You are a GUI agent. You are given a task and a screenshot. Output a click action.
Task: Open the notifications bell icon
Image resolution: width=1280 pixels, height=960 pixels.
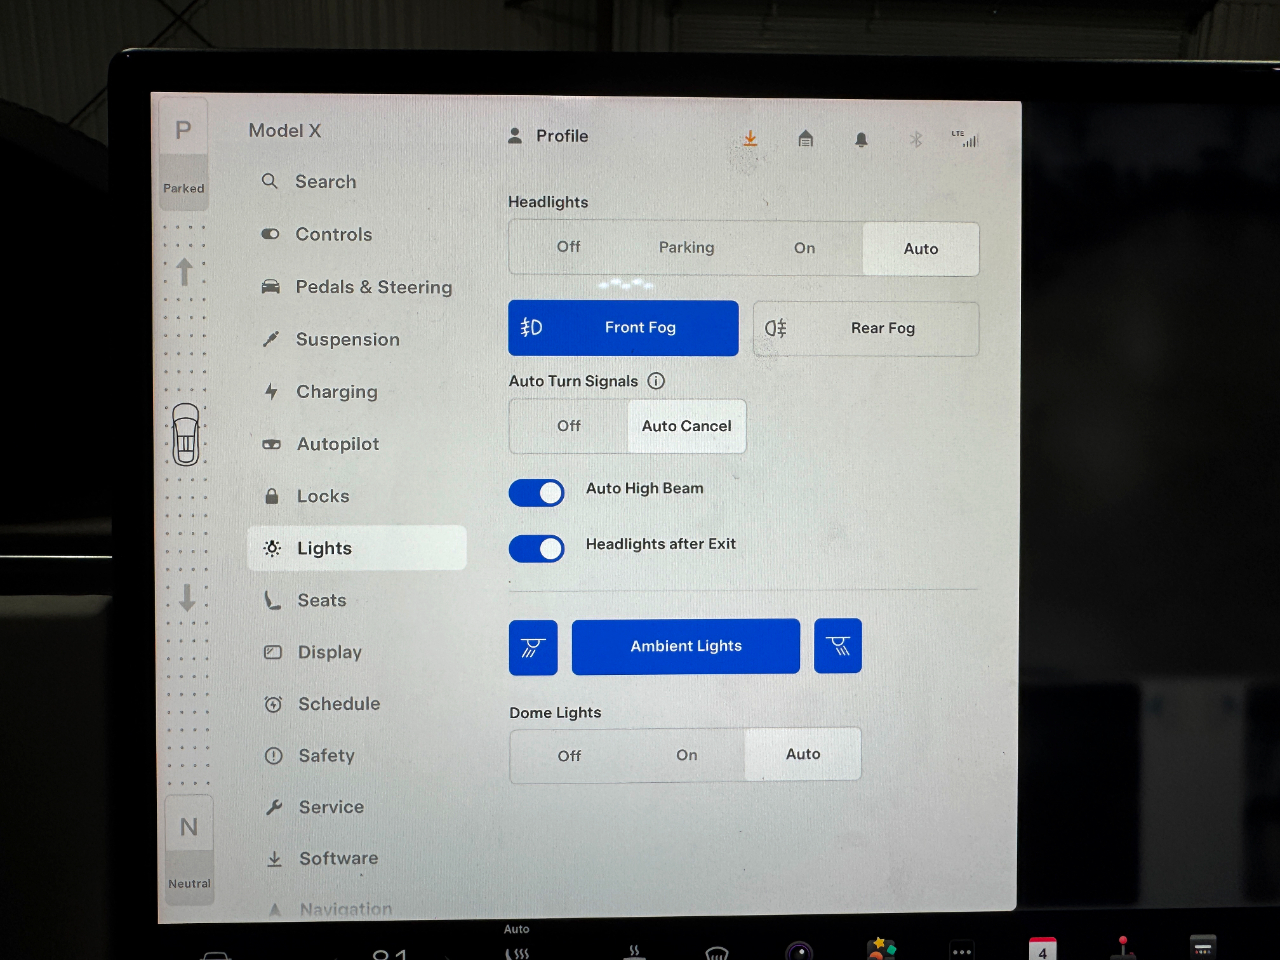point(861,140)
